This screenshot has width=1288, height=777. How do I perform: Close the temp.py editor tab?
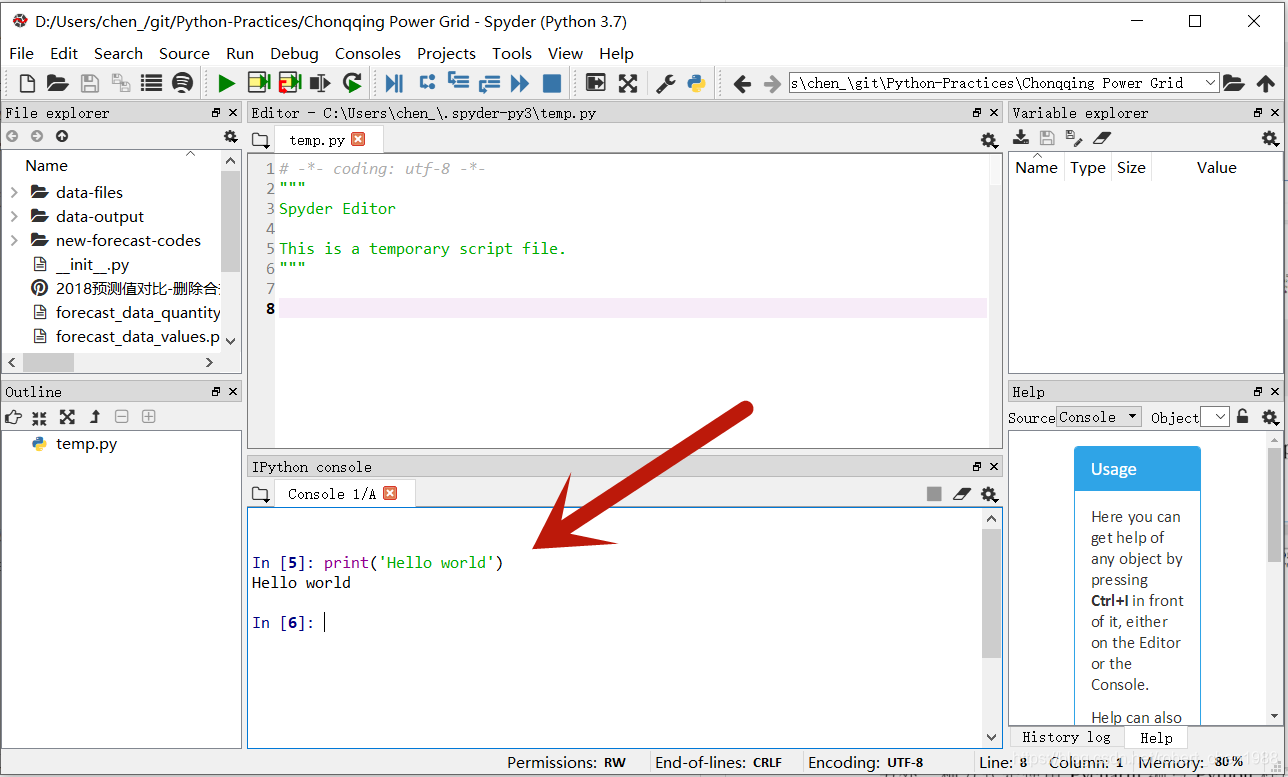(x=358, y=140)
